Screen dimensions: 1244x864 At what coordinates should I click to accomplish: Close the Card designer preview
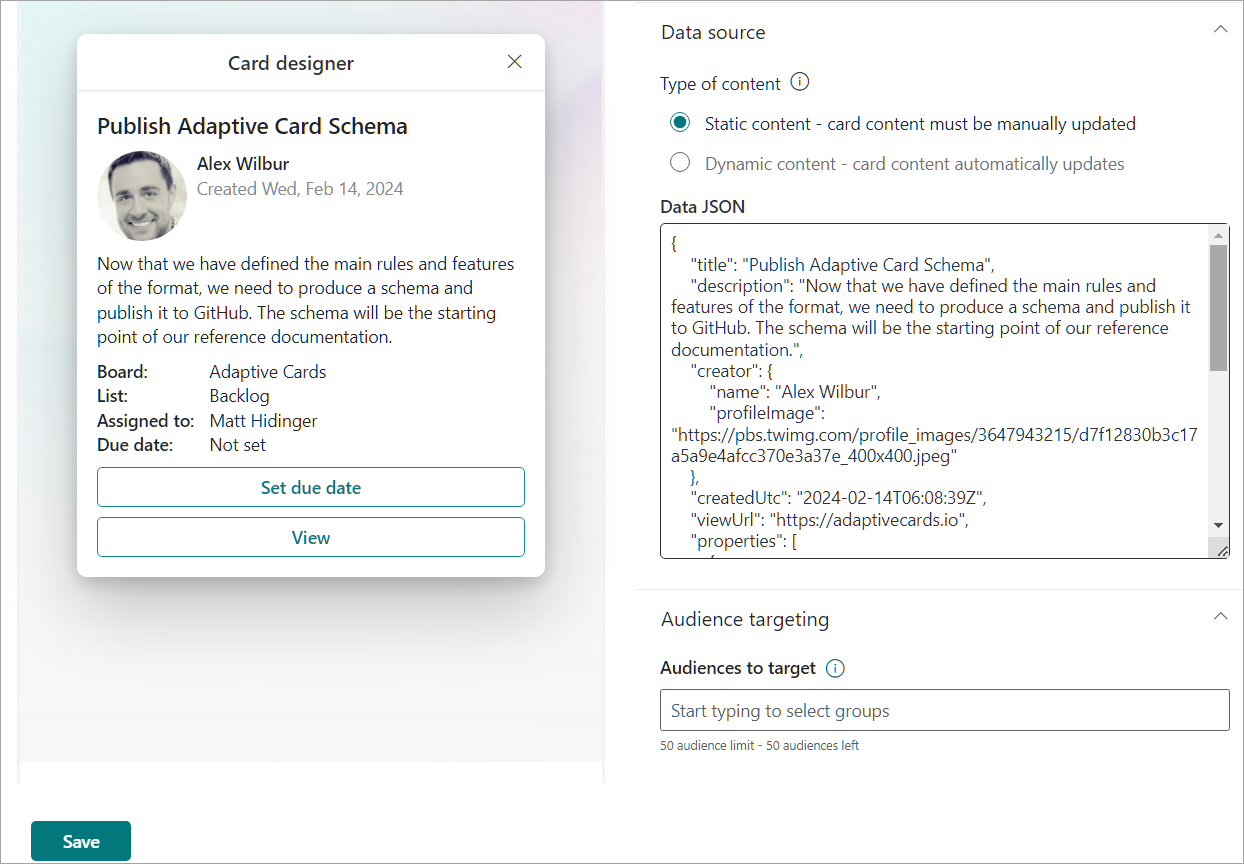515,62
